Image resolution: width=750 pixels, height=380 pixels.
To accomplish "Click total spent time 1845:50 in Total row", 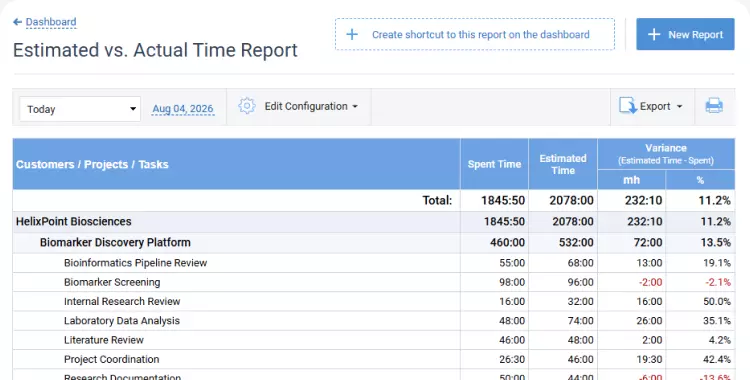I will pyautogui.click(x=503, y=201).
